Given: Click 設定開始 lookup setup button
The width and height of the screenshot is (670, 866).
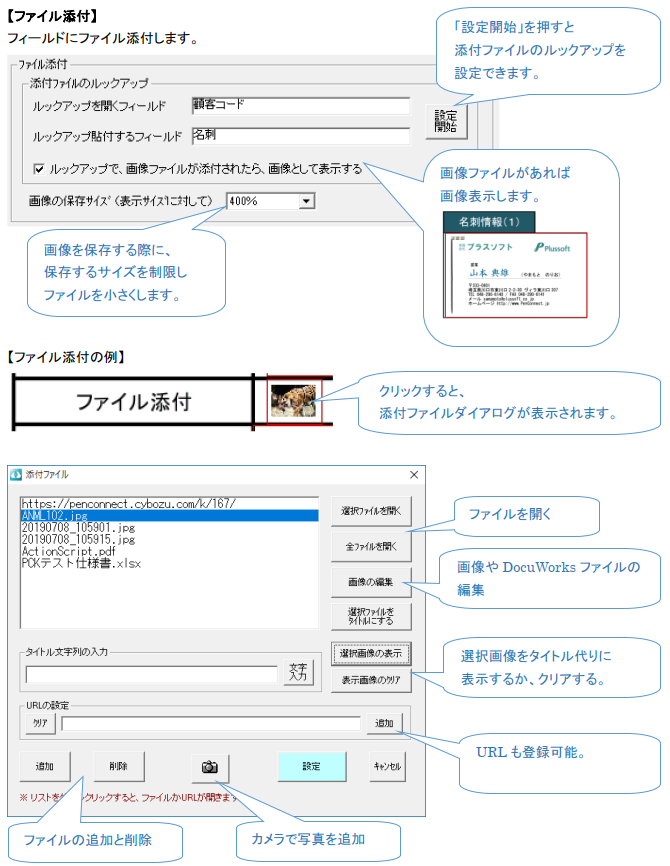Looking at the screenshot, I should point(445,121).
